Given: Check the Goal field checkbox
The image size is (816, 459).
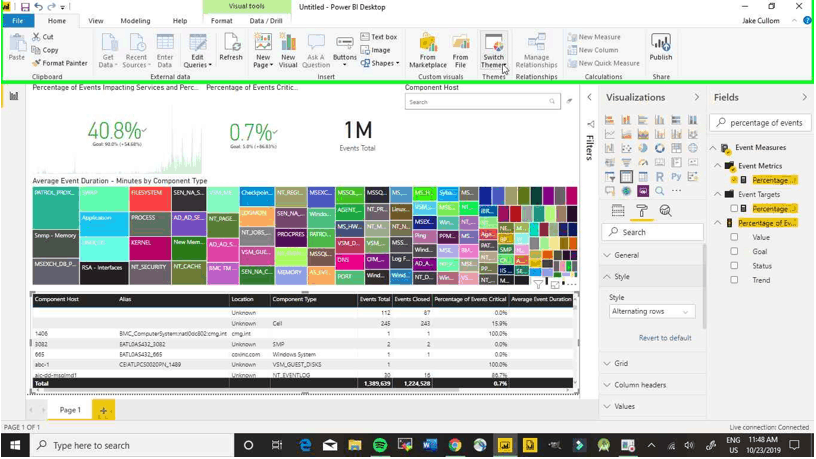Looking at the screenshot, I should [x=734, y=251].
